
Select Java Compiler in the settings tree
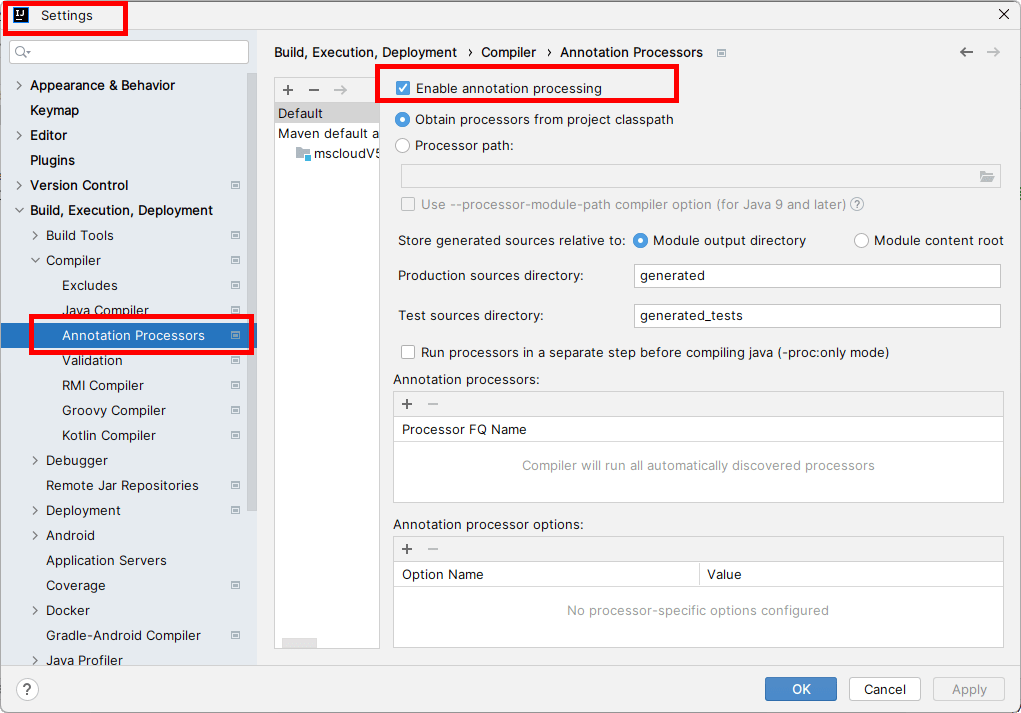105,310
